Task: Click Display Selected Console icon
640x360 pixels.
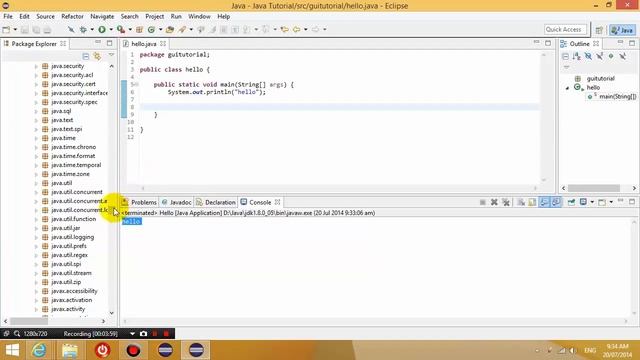Action: coord(583,202)
